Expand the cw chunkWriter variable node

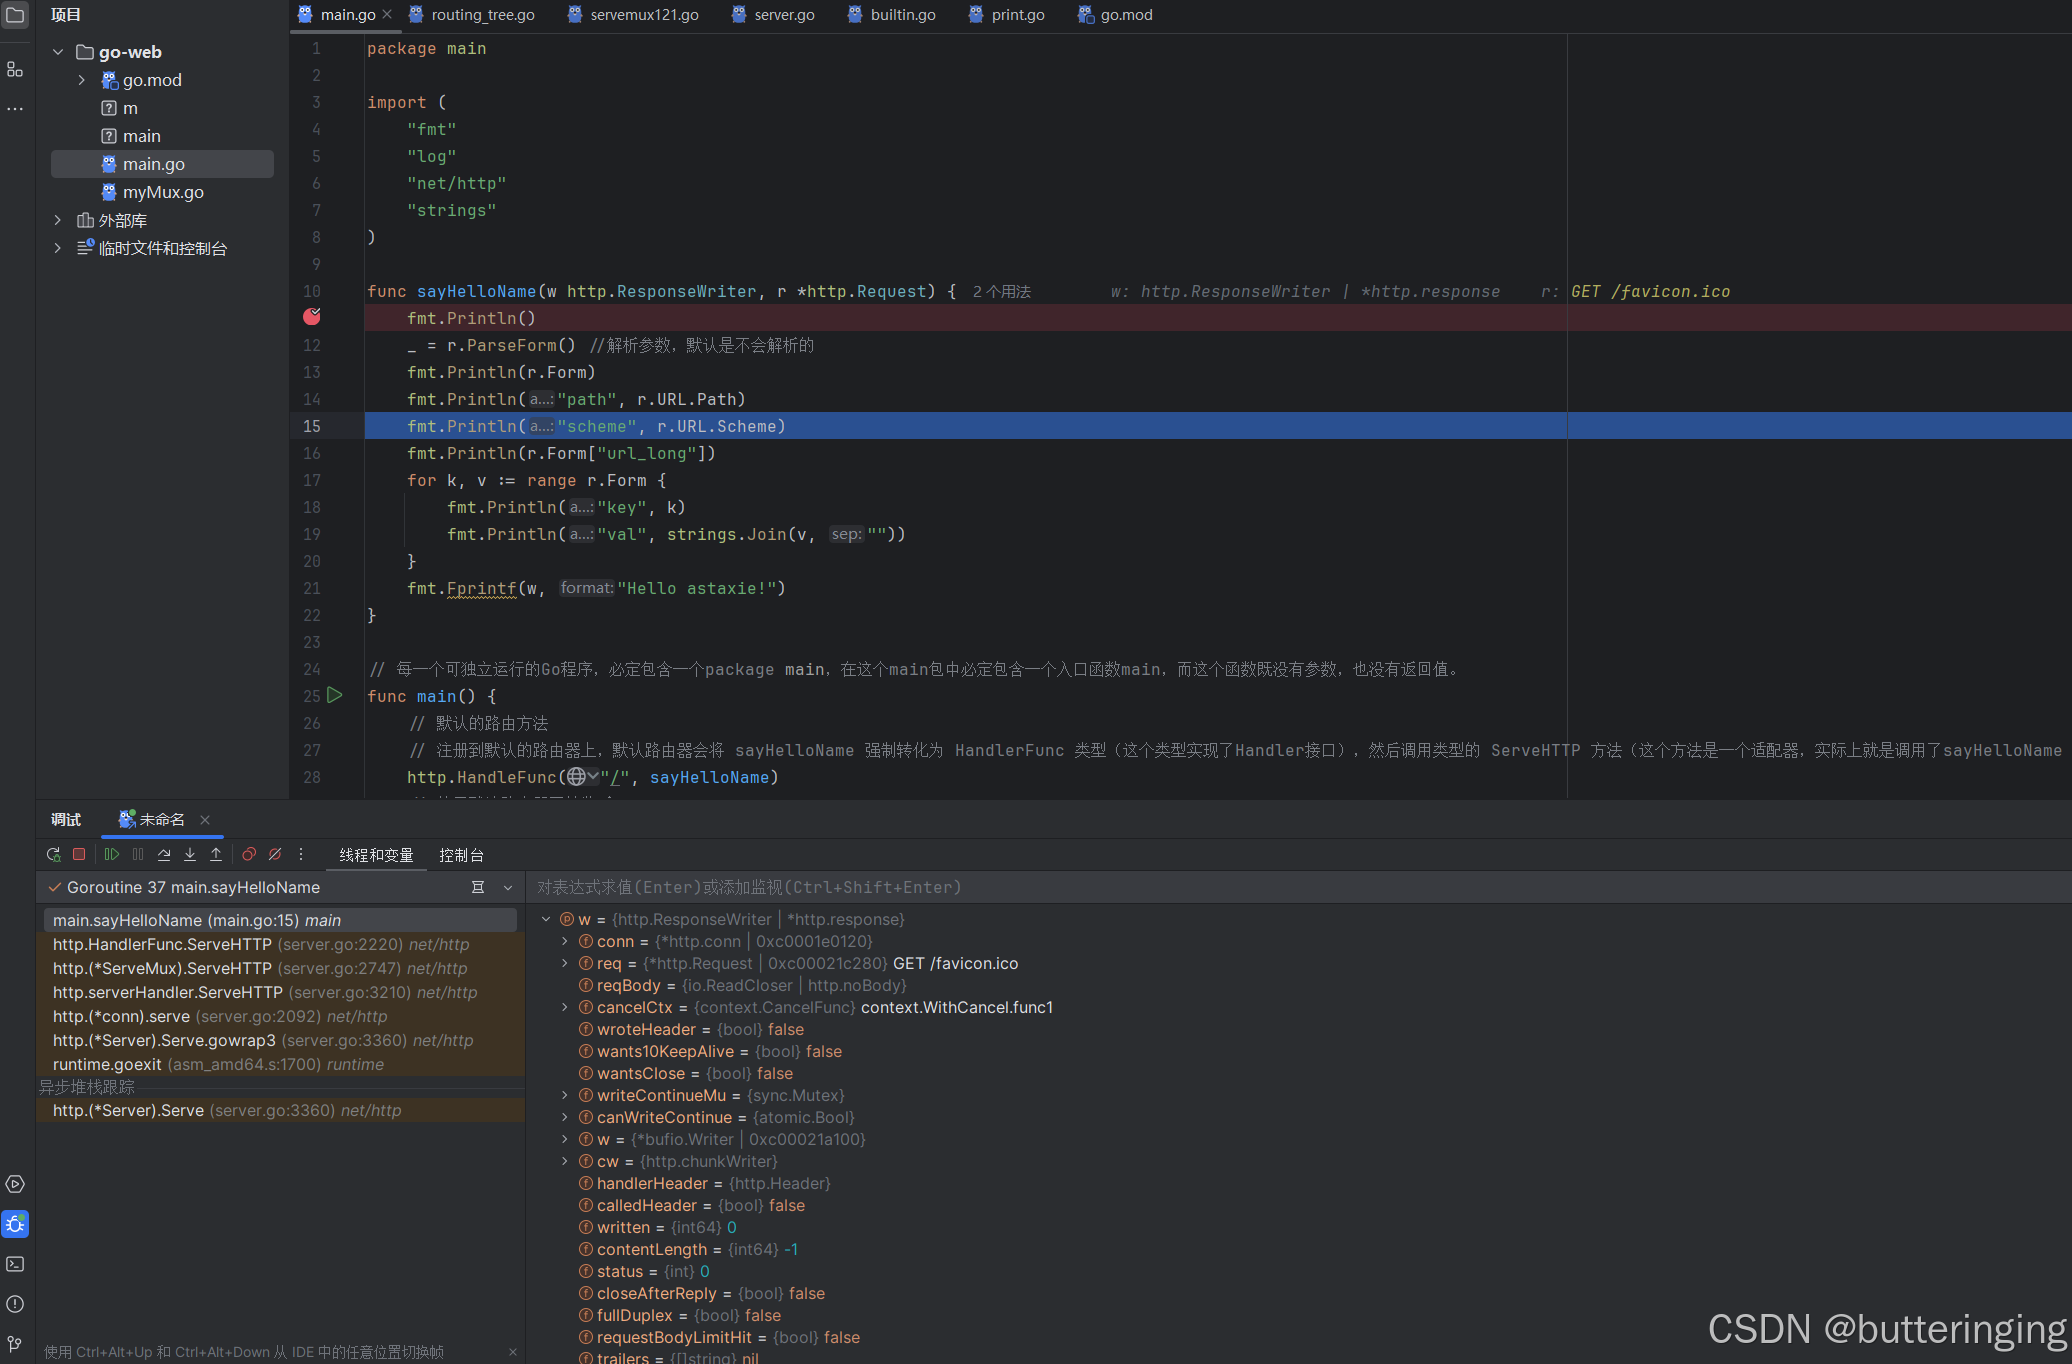565,1161
